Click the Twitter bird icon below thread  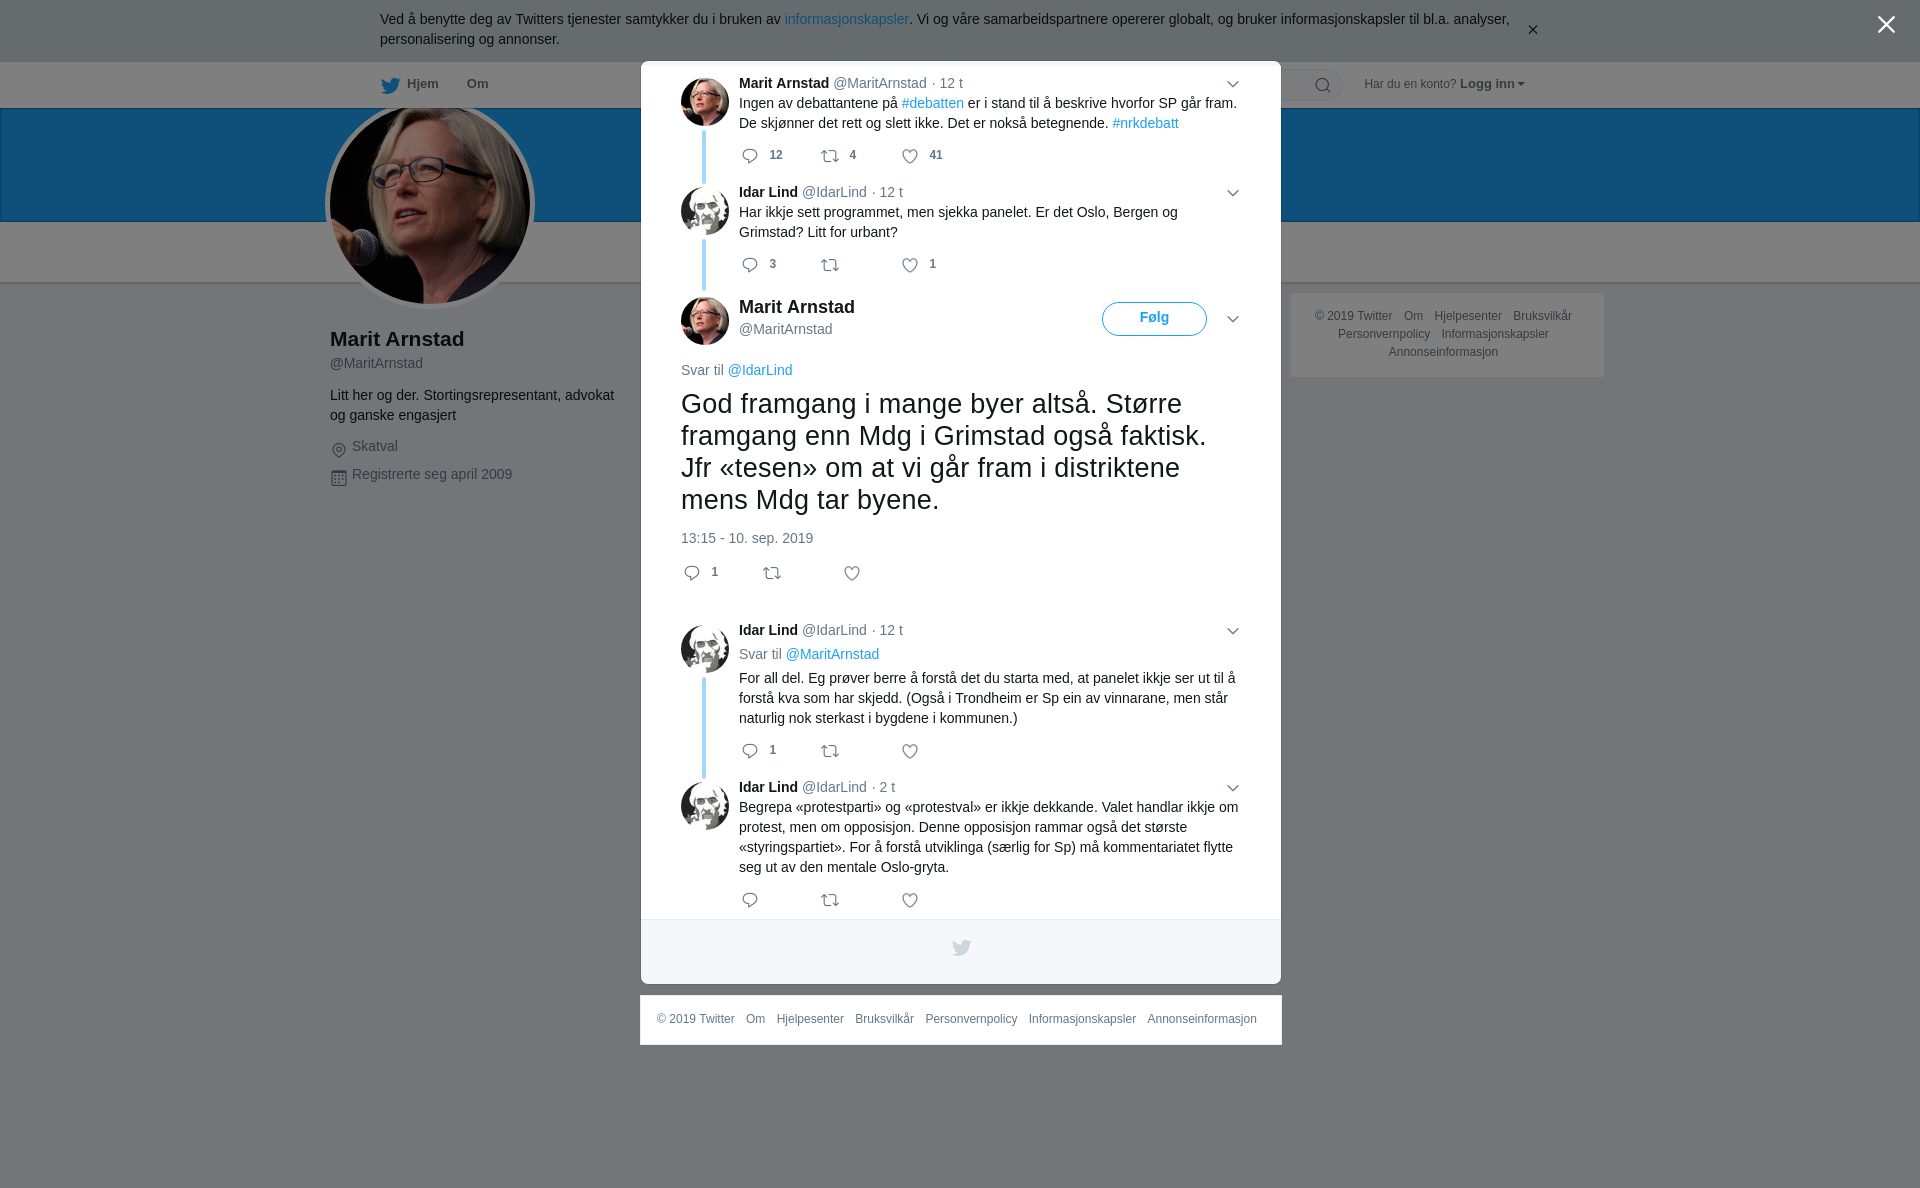[961, 948]
